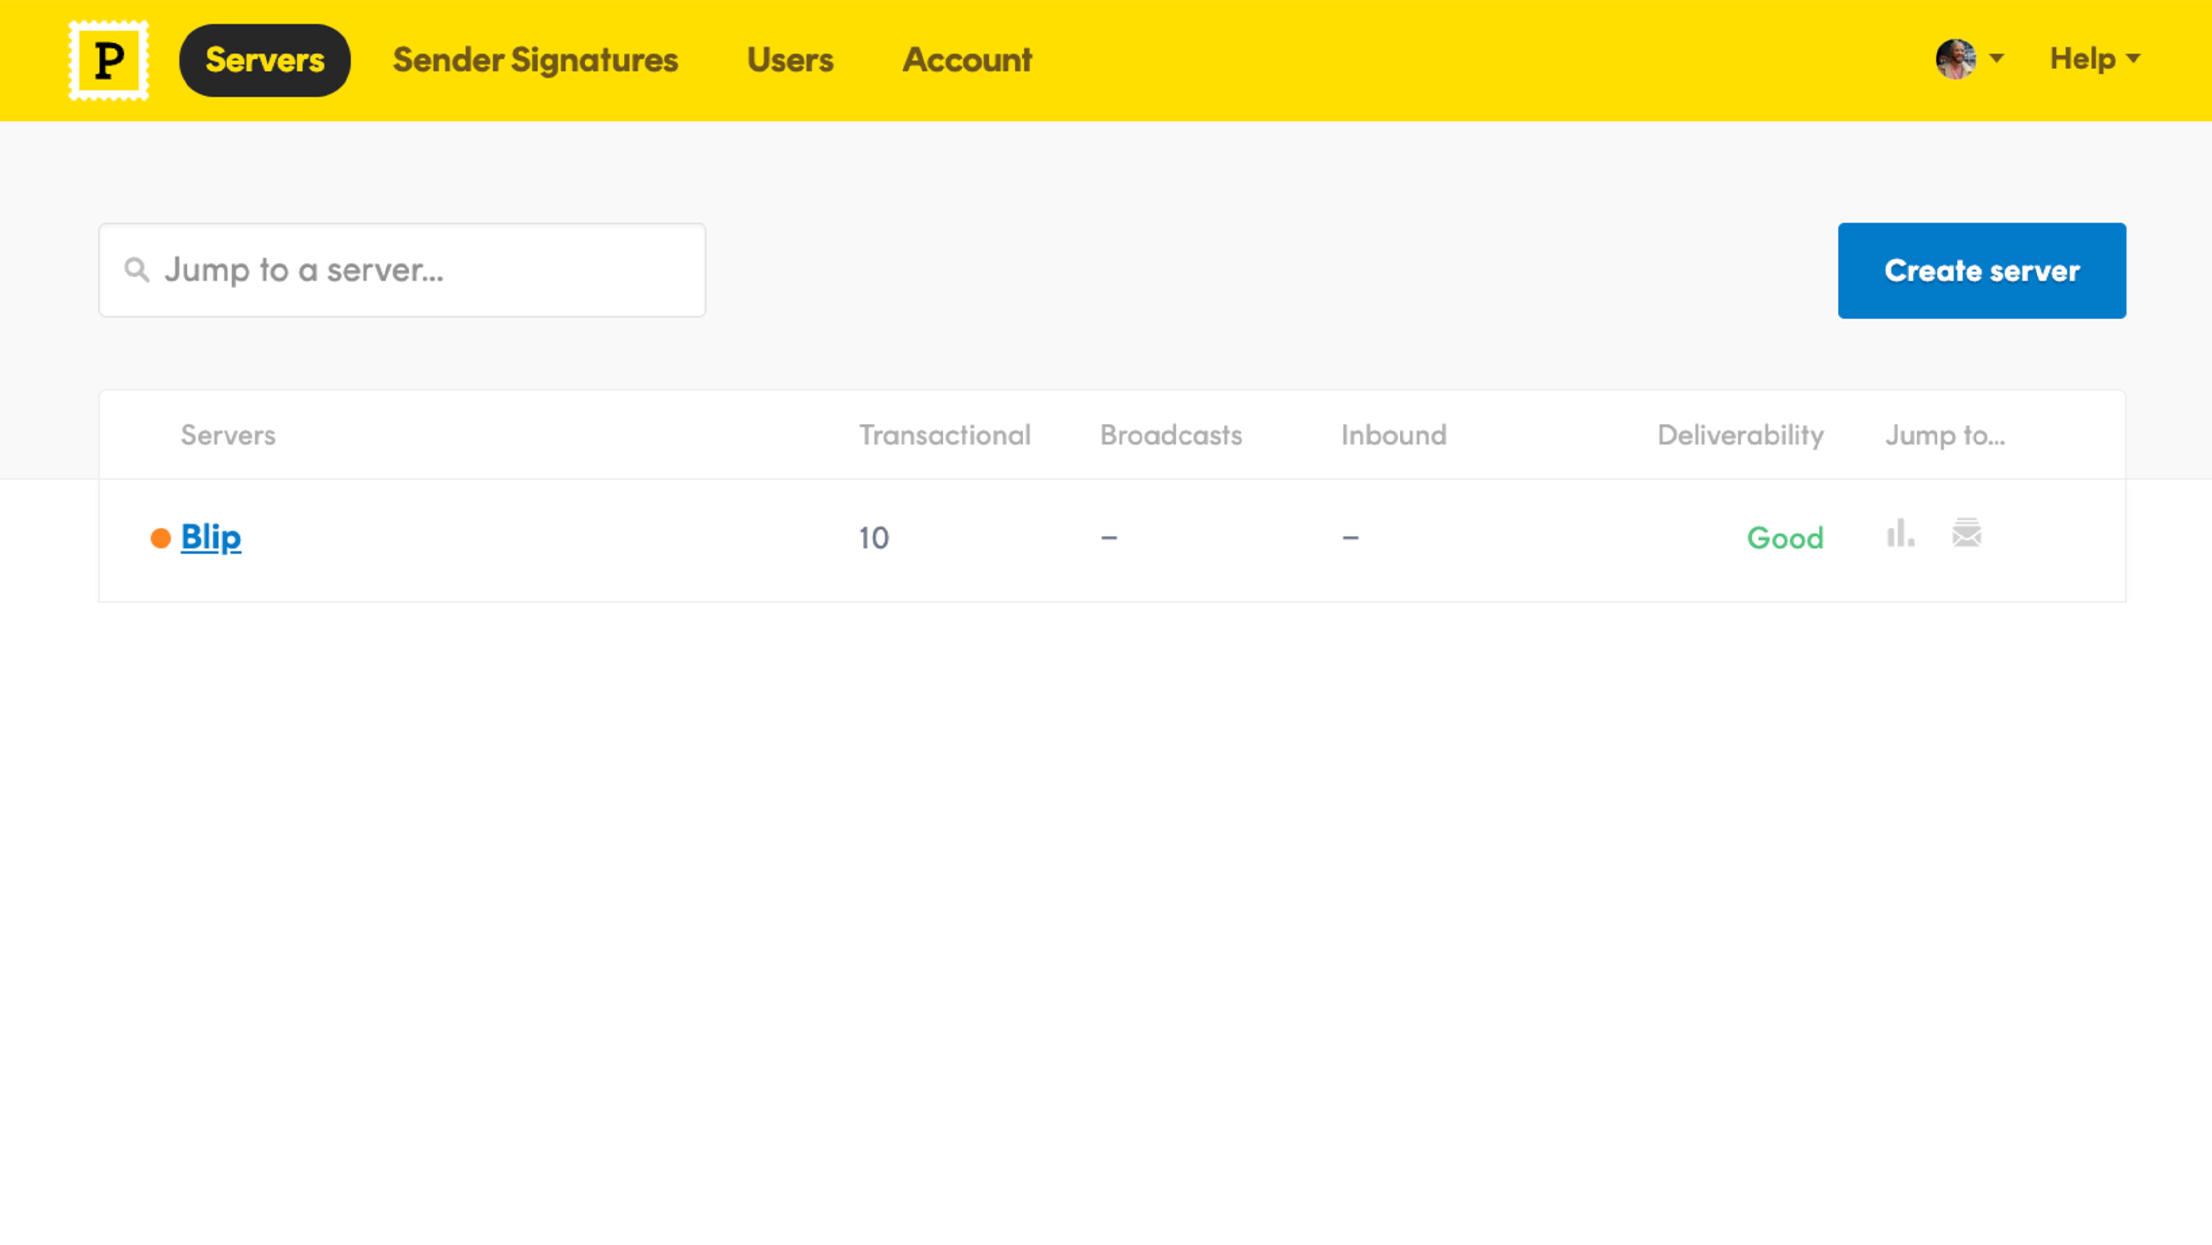This screenshot has height=1245, width=2212.
Task: Open statistics chart icon for Blip
Action: (x=1900, y=534)
